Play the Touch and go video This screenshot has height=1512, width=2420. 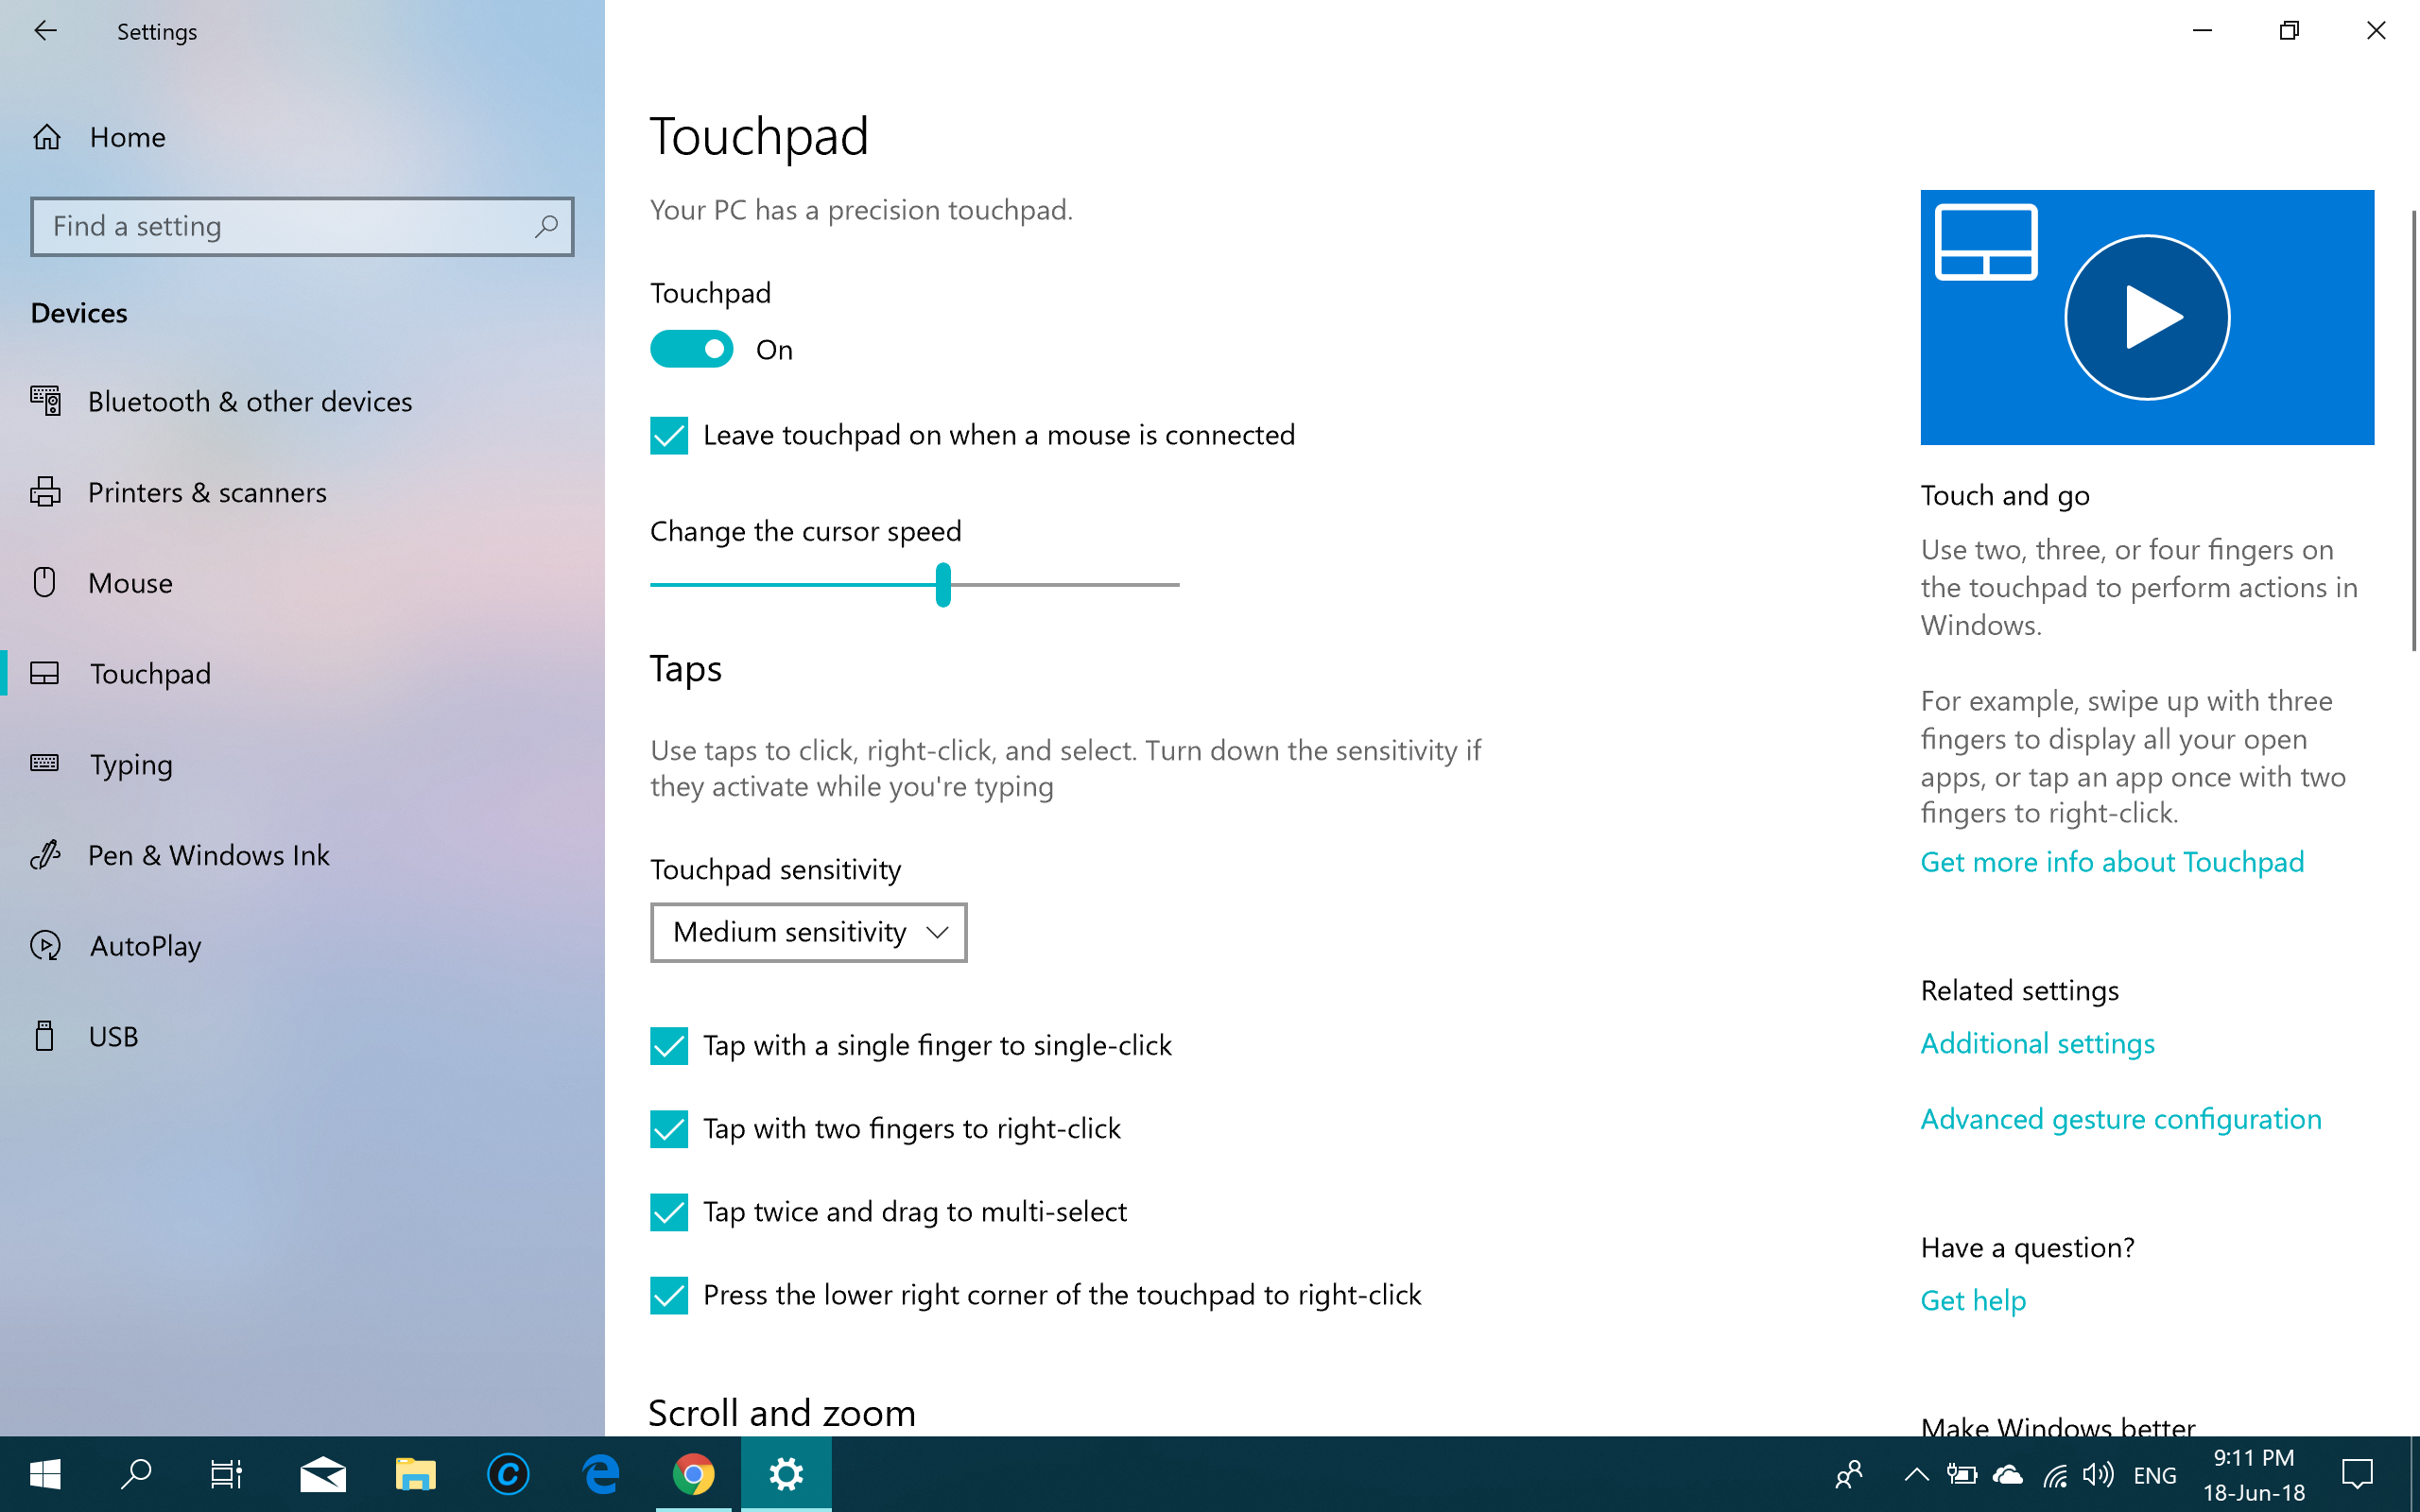pos(2146,317)
